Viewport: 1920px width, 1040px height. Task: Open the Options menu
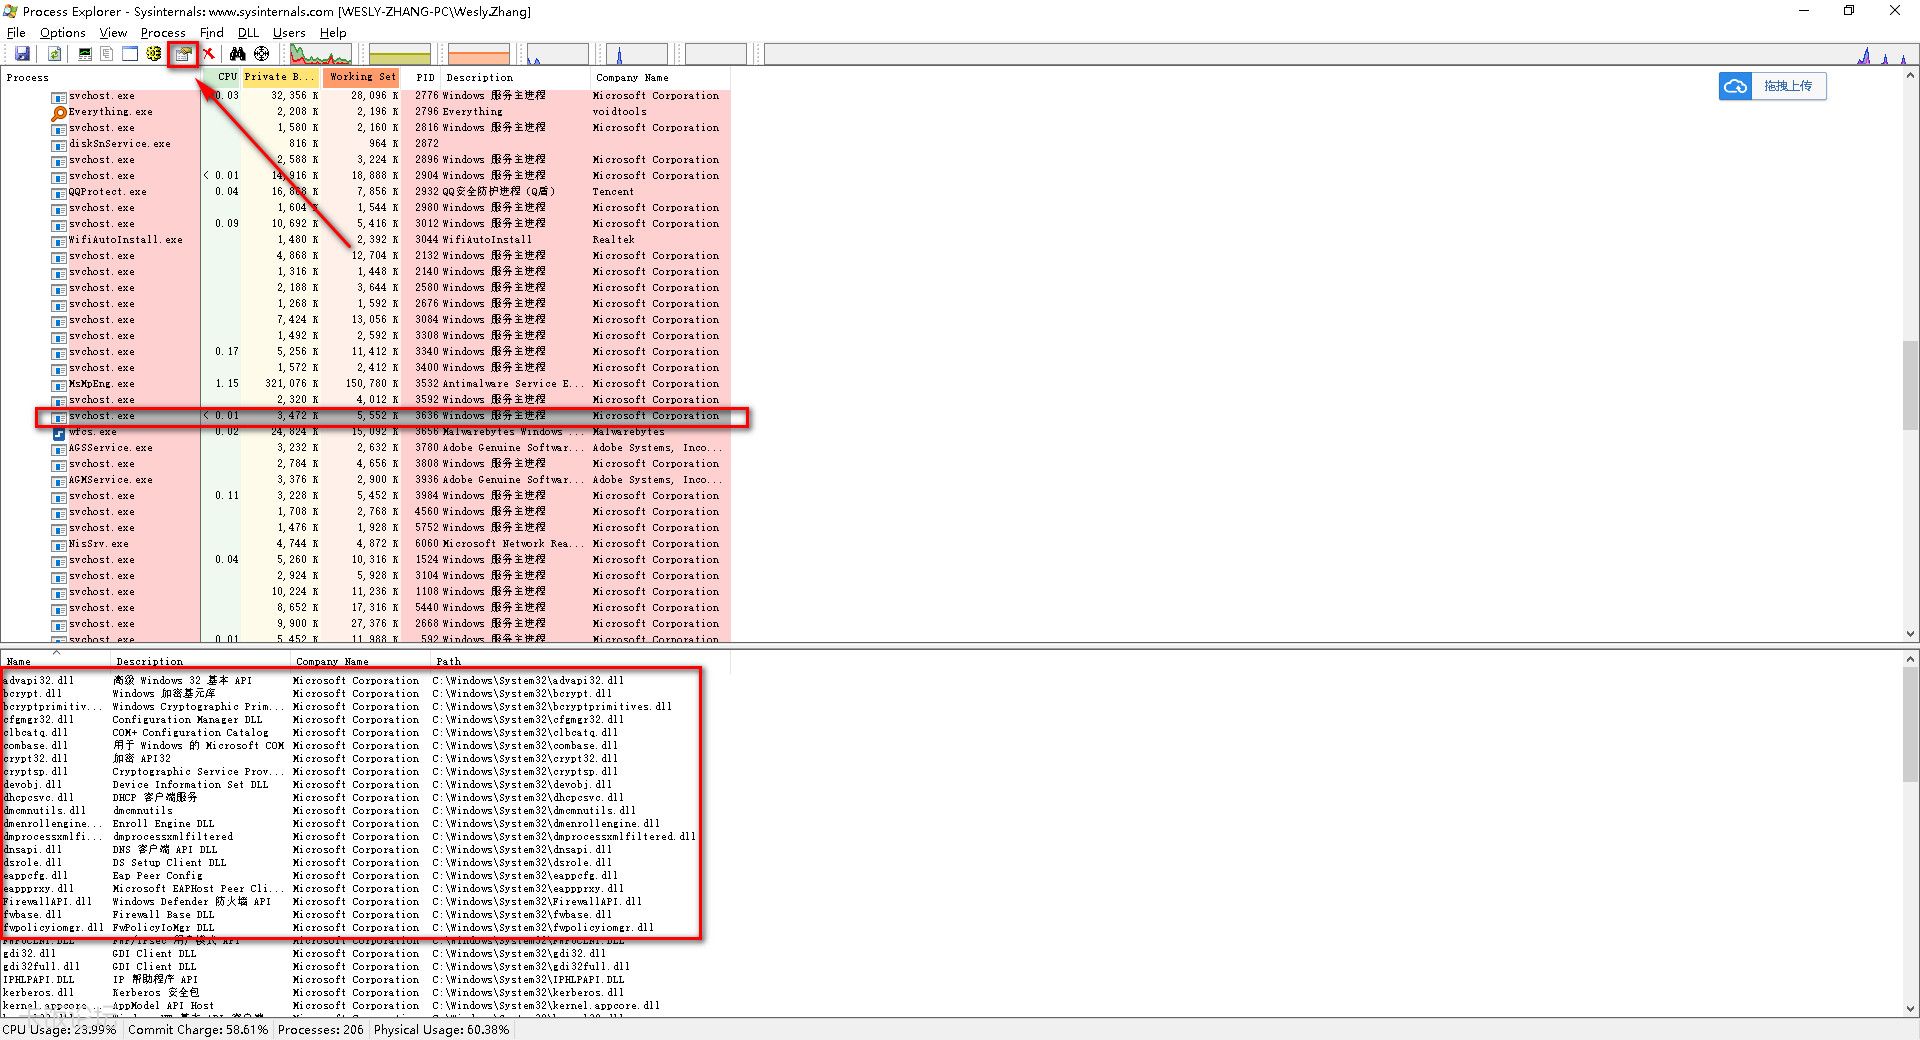point(62,32)
